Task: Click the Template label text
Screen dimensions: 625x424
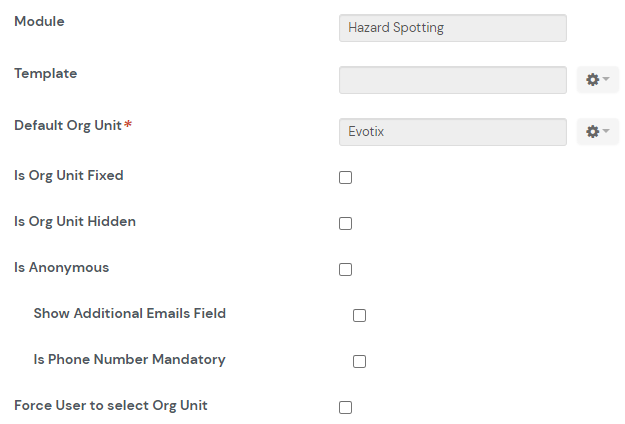Action: click(x=45, y=74)
